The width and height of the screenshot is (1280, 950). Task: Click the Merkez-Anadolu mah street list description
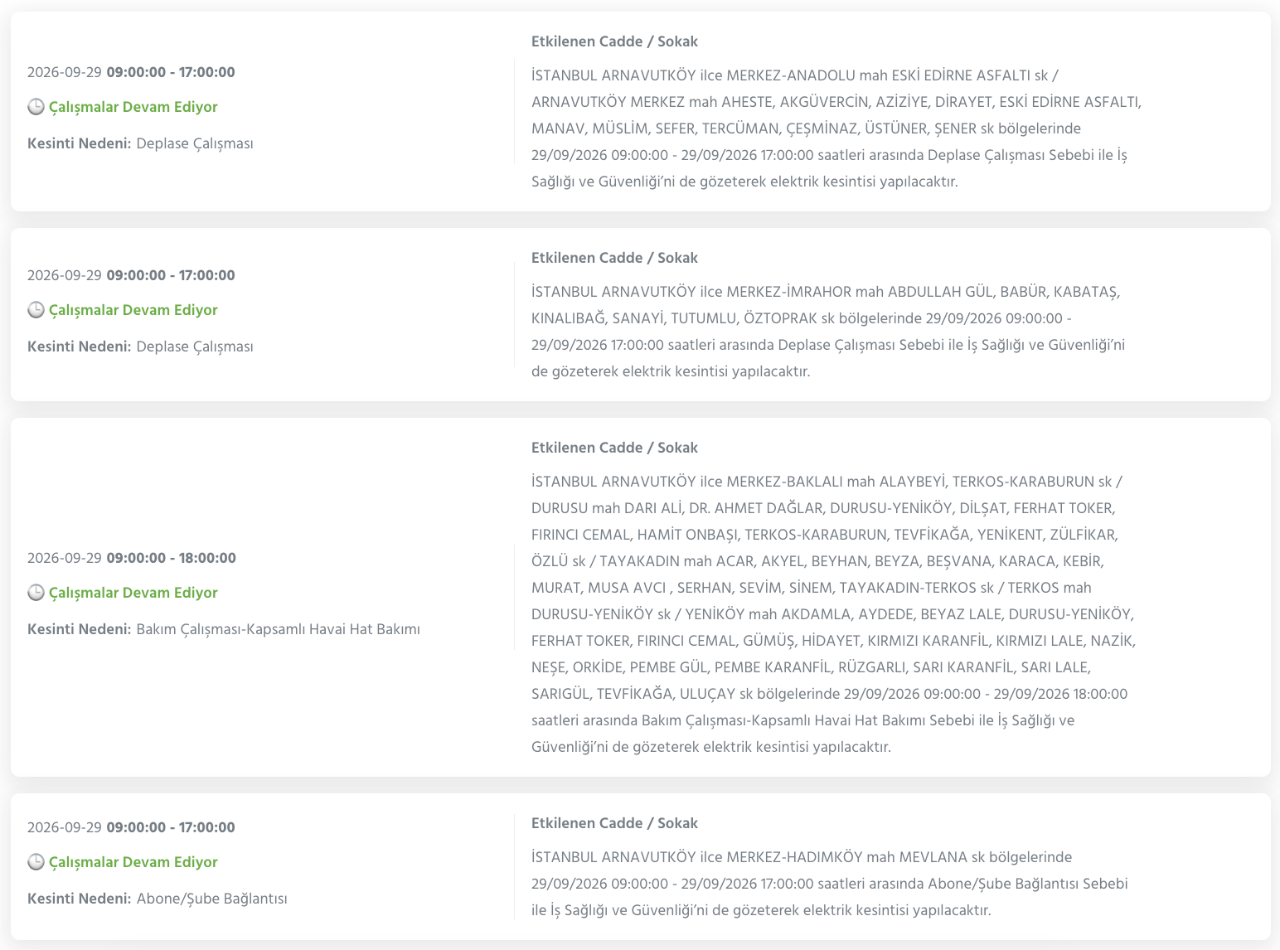coord(836,129)
